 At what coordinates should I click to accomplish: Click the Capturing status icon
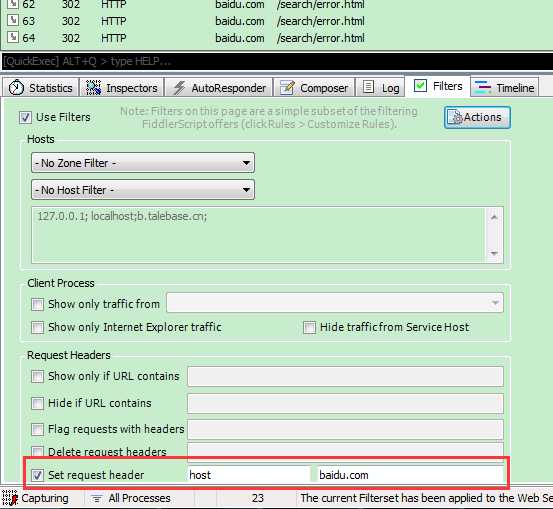tap(10, 498)
